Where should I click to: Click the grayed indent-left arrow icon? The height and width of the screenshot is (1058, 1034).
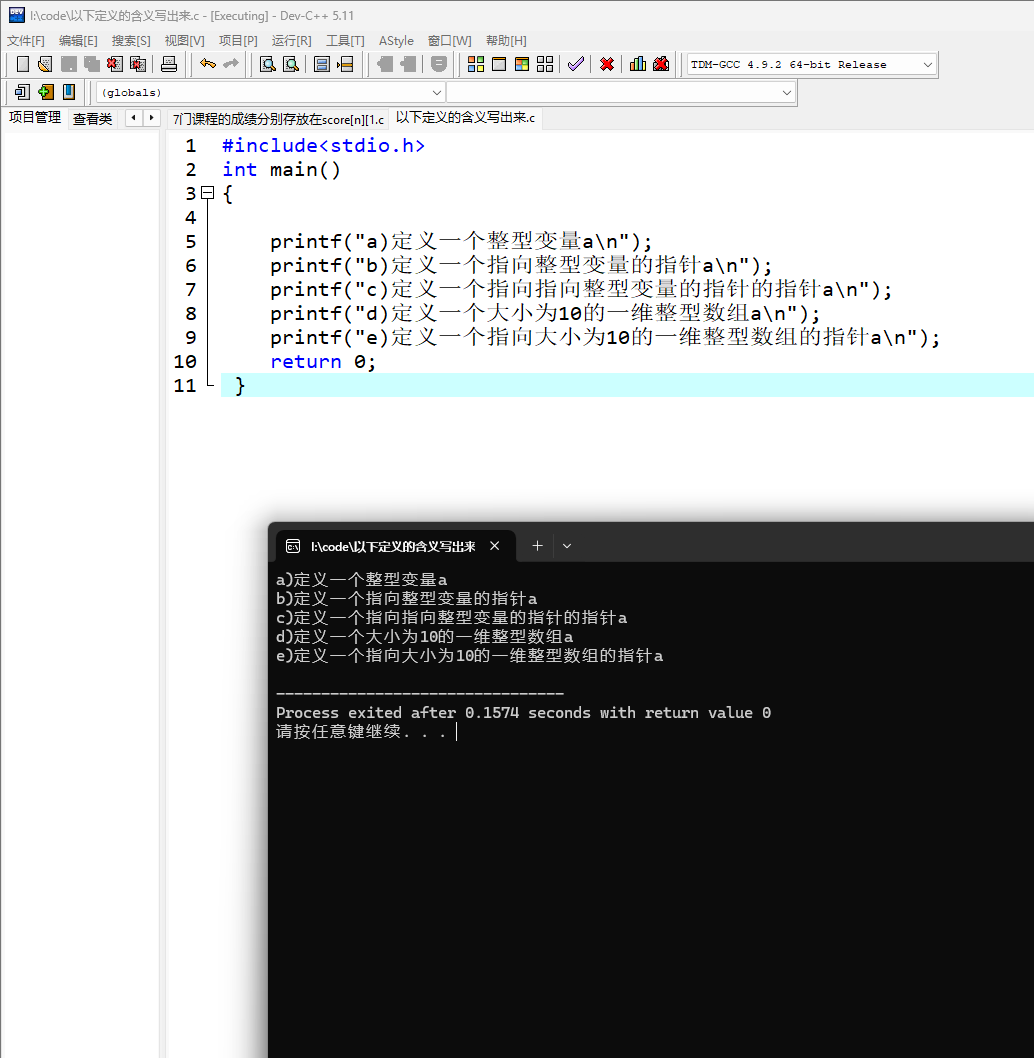[385, 64]
